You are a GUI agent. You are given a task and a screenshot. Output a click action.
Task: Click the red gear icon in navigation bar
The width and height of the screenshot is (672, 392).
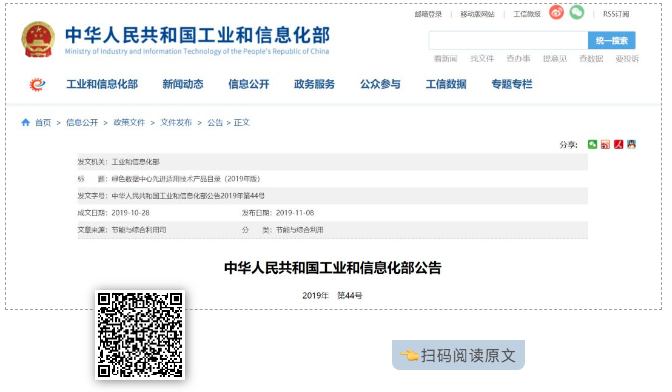coord(37,84)
